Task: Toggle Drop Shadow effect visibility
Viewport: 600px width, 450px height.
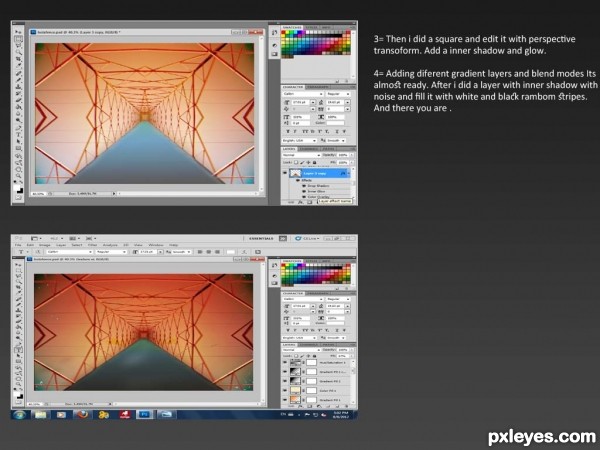Action: click(304, 186)
